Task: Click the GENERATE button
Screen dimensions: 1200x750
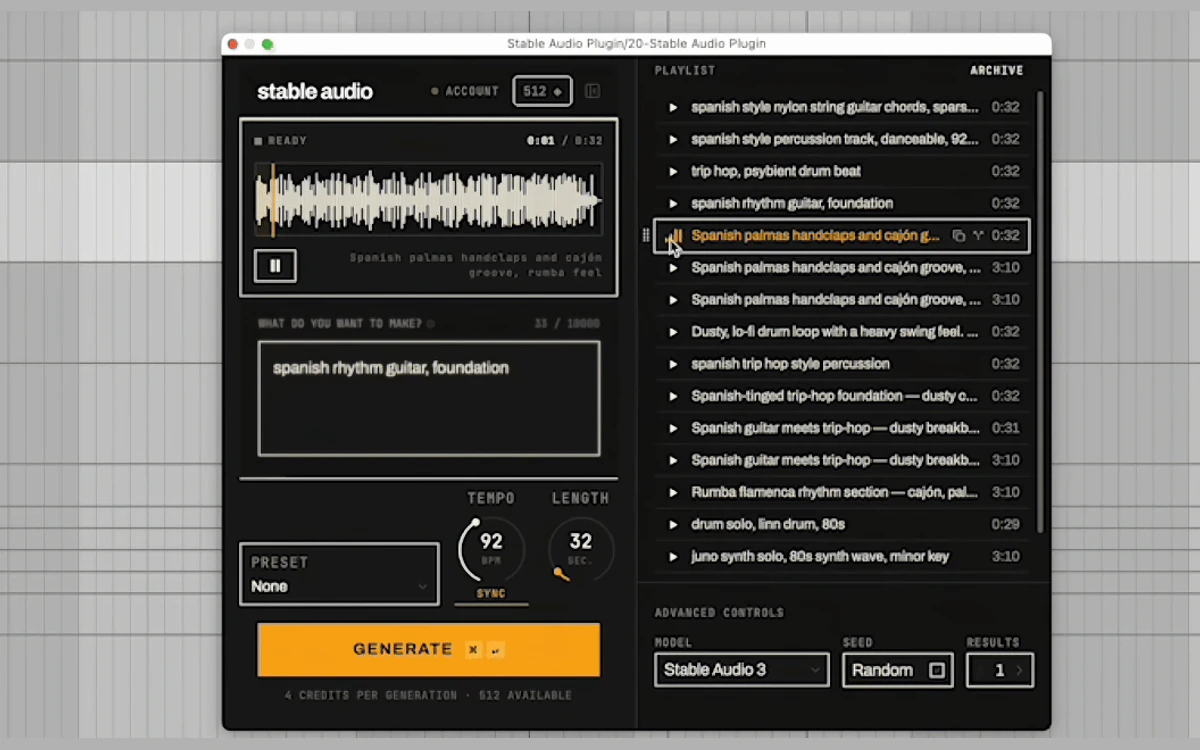Action: tap(429, 649)
